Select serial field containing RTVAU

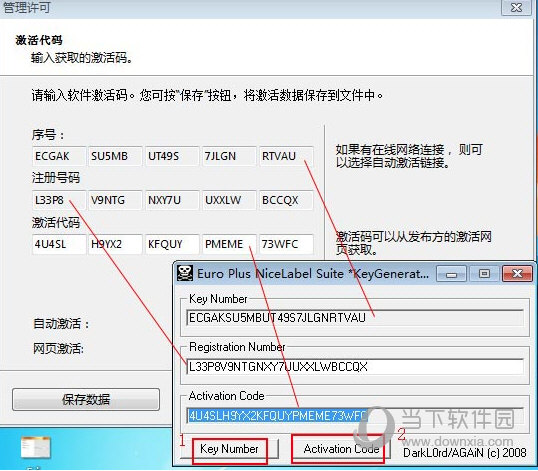point(286,156)
